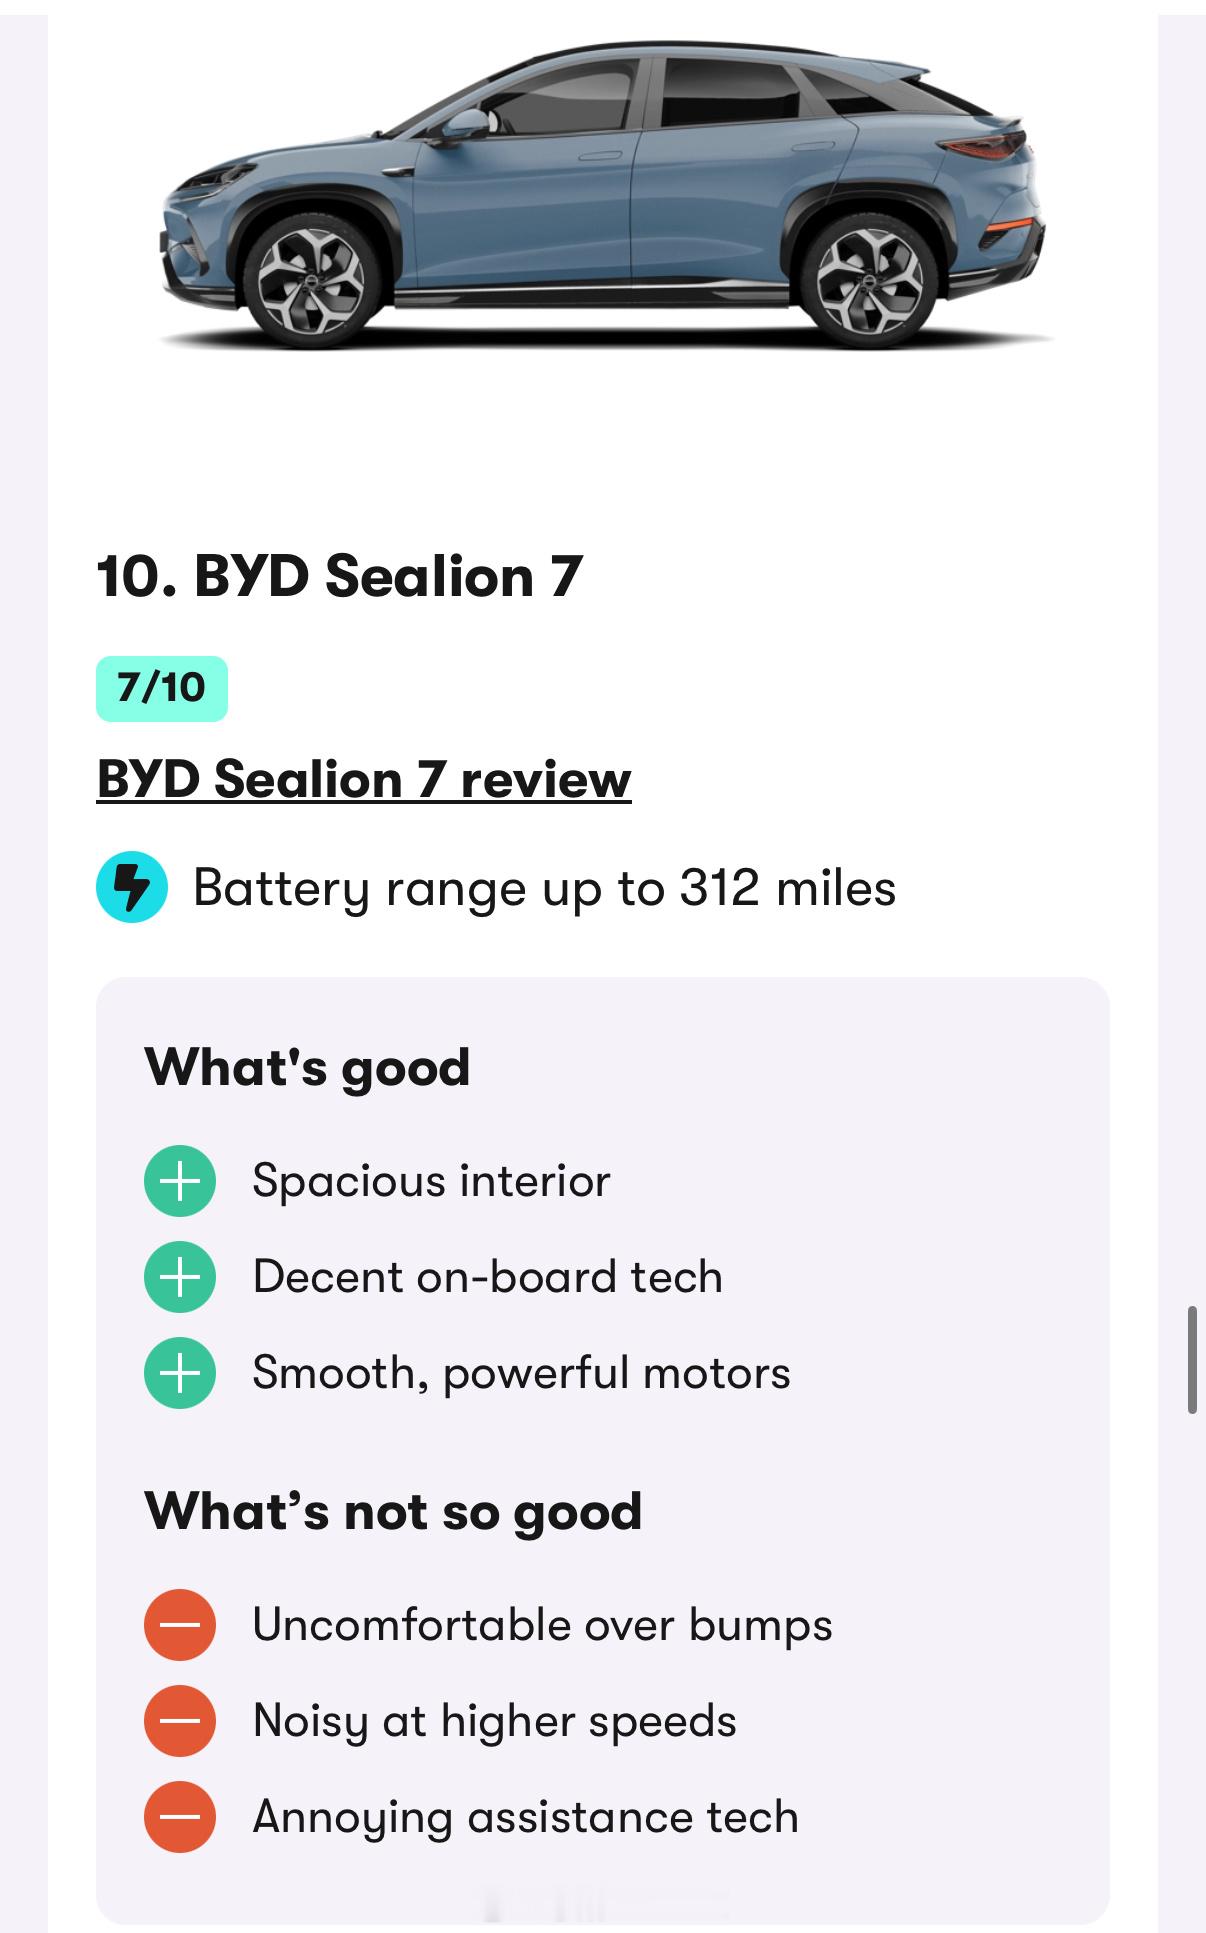Click the minus icon beside Annoying assistance tech

pos(180,1817)
